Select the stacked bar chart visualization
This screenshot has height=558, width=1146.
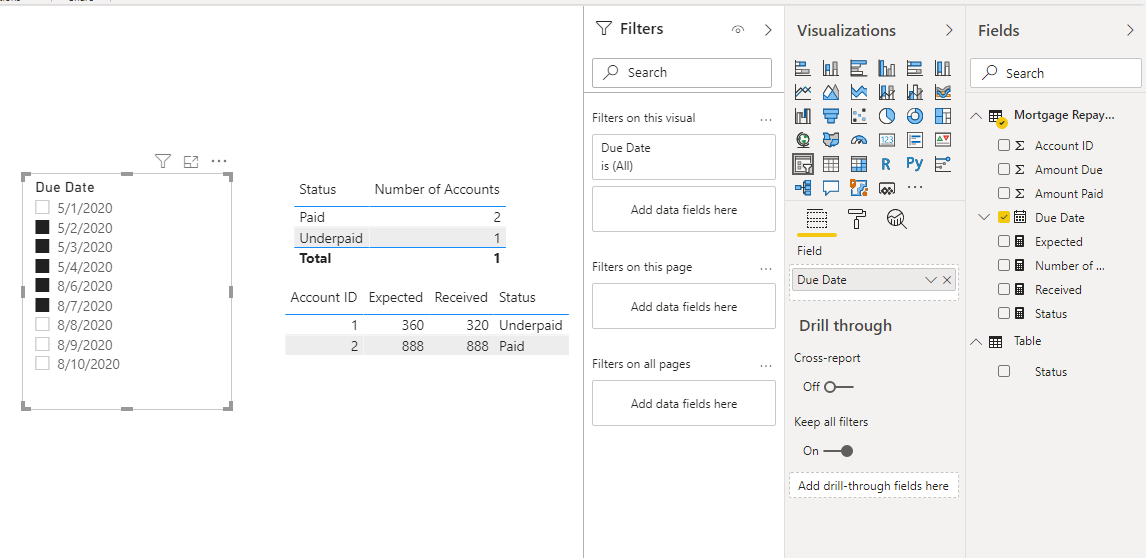coord(802,69)
